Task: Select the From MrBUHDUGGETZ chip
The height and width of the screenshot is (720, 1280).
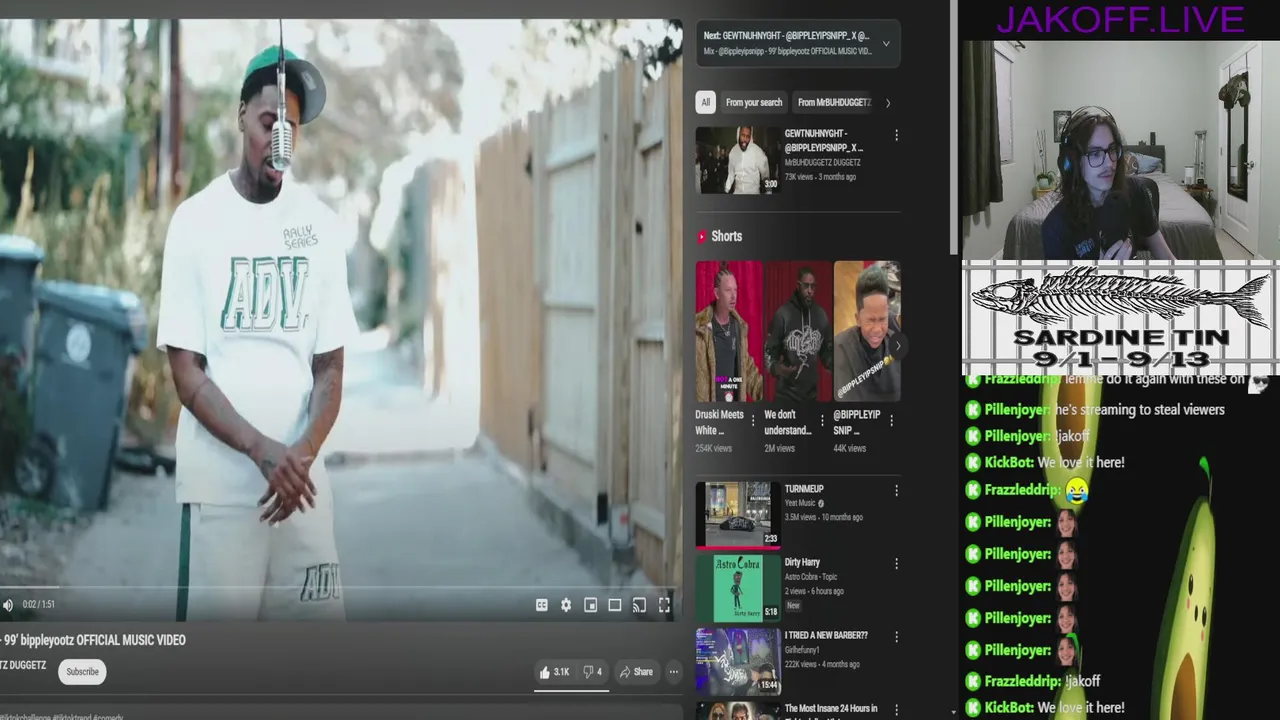Action: click(x=834, y=102)
